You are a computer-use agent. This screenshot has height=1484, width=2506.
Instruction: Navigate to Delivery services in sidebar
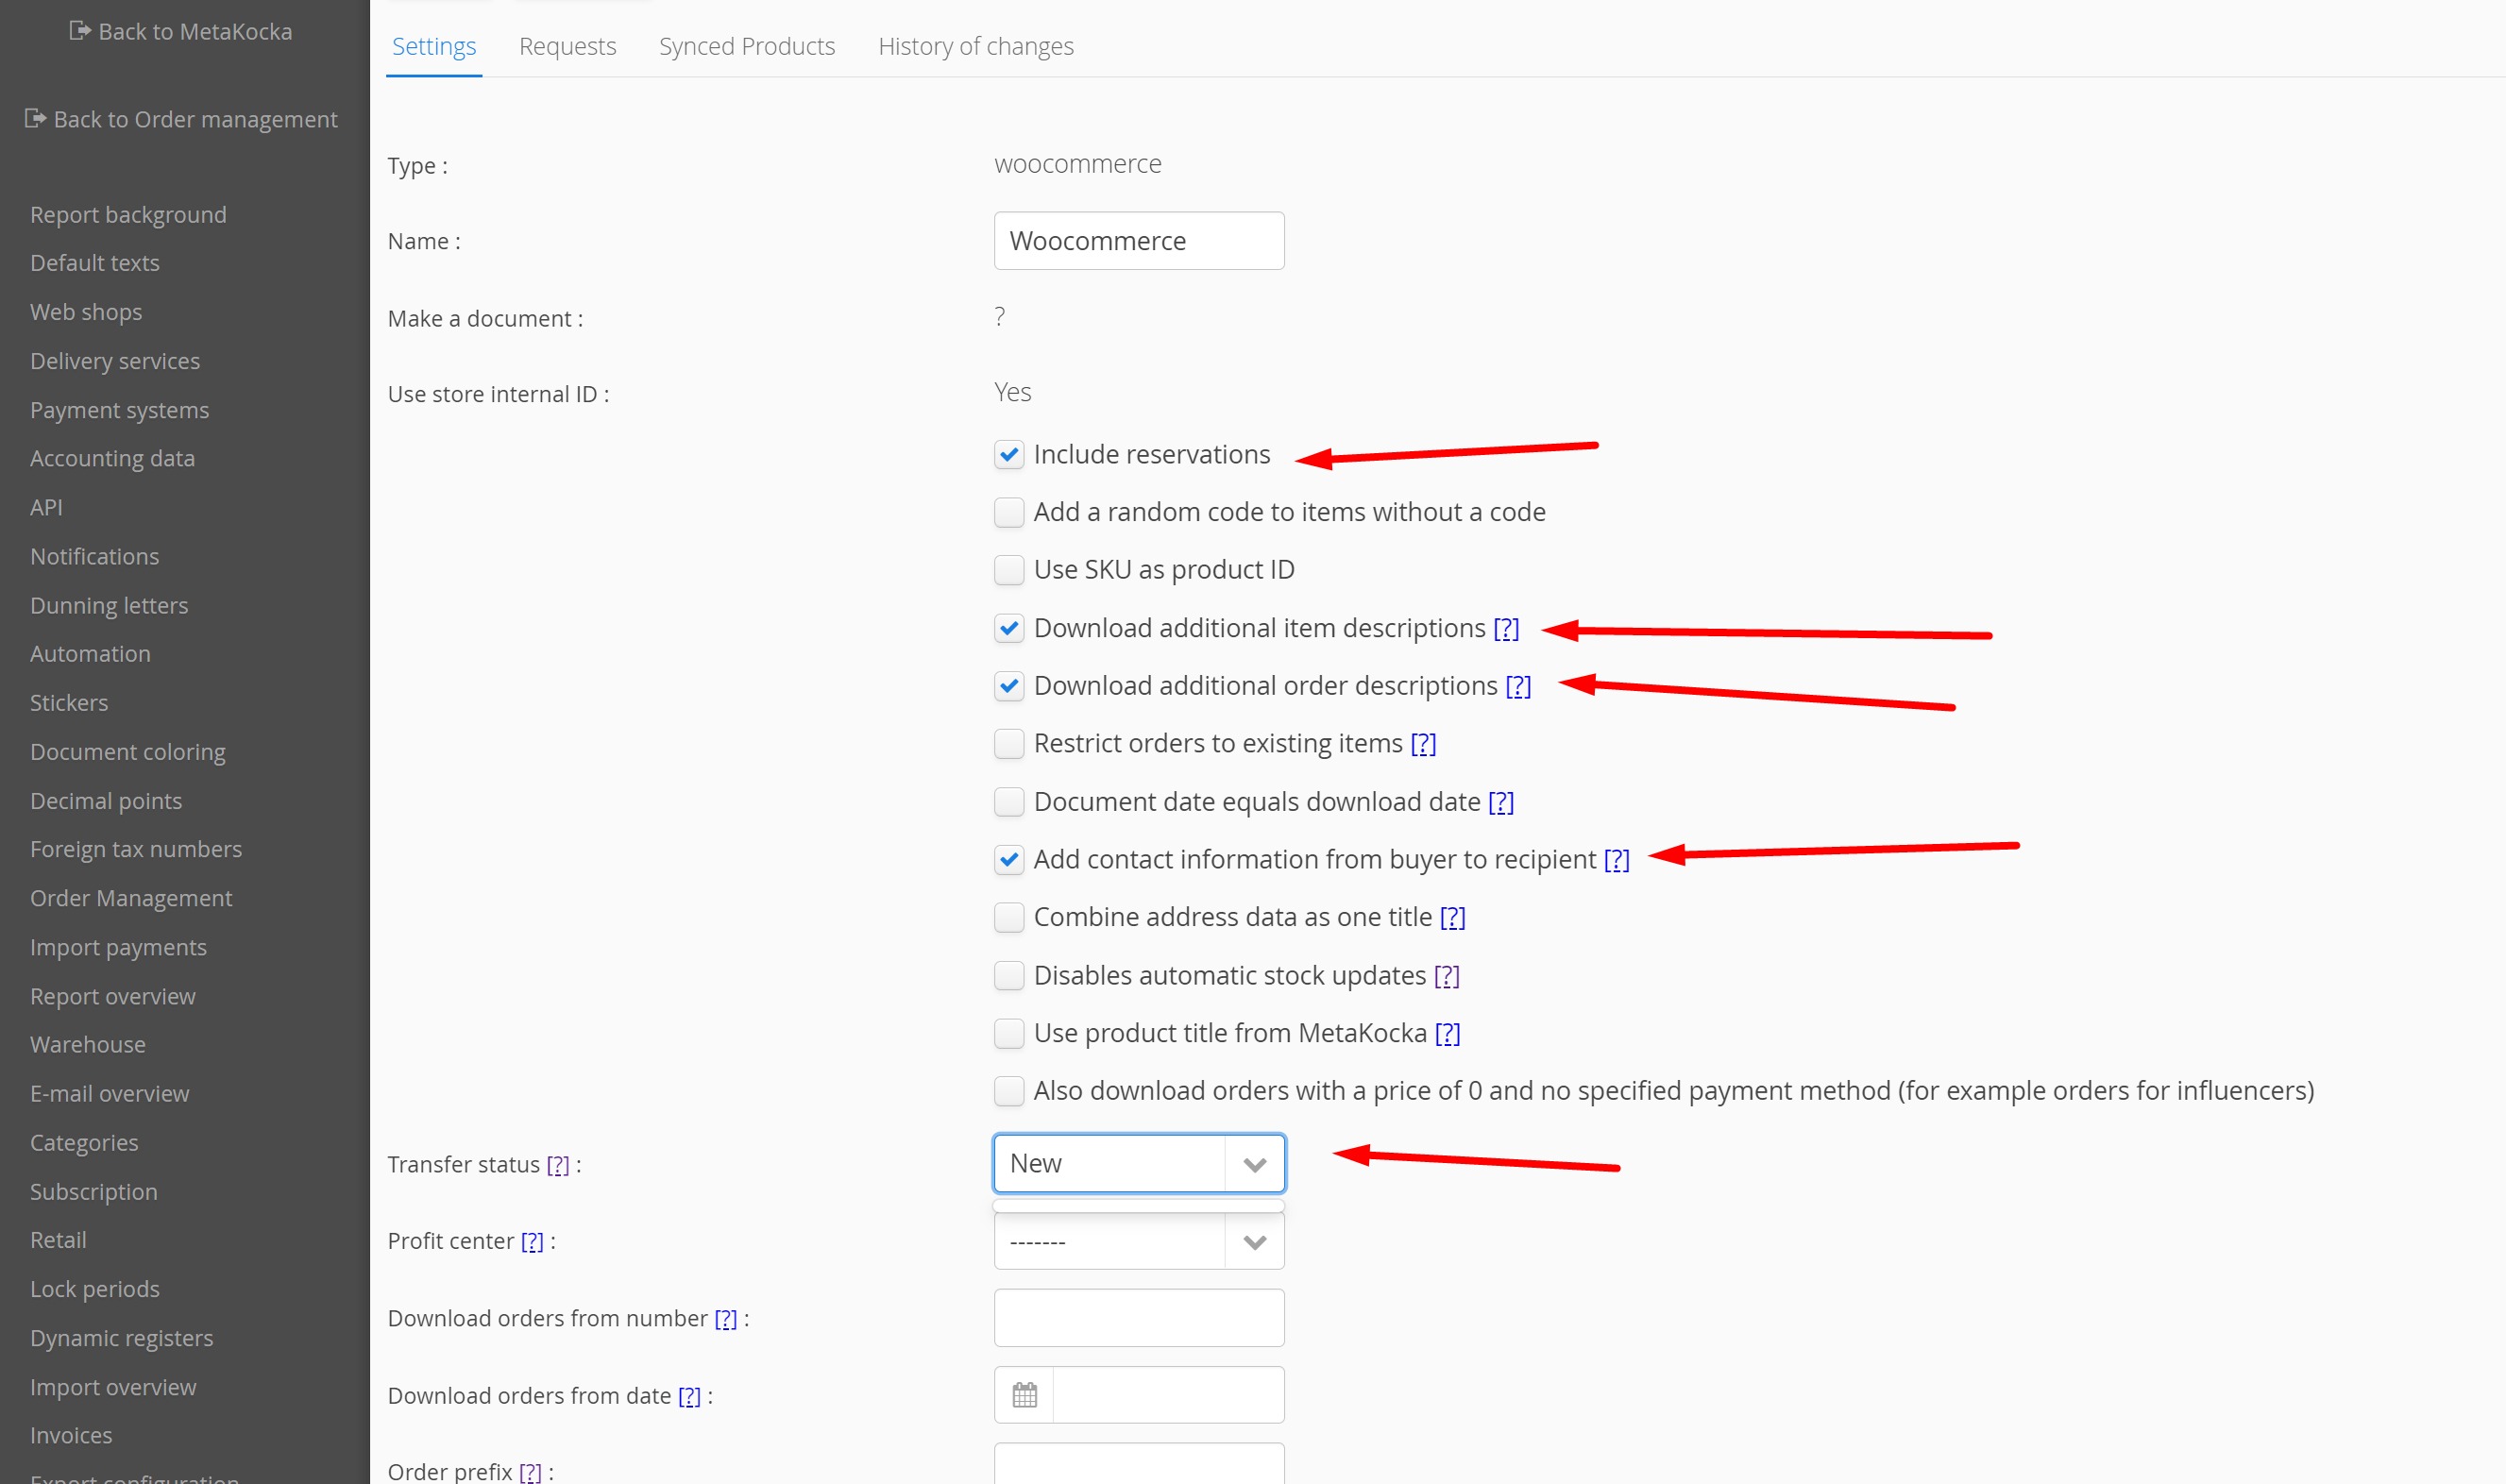click(115, 361)
